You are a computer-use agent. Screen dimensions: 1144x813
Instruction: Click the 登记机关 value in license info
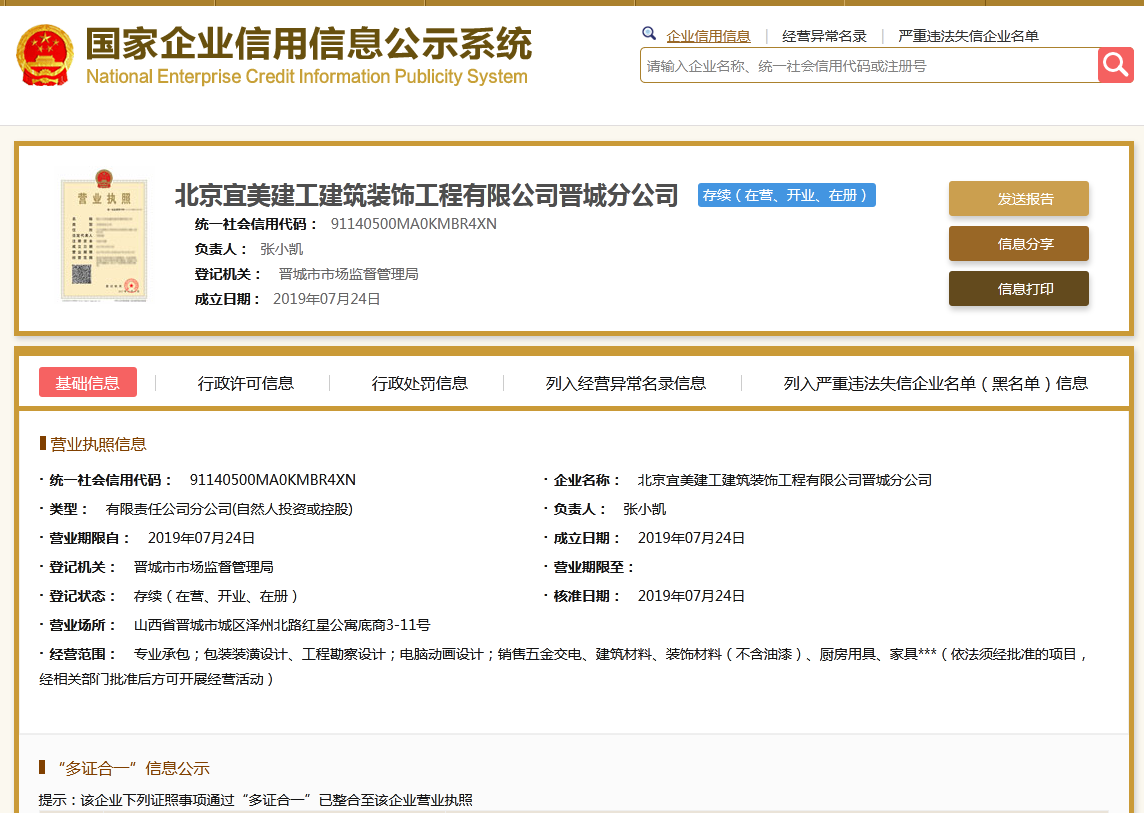pos(204,566)
